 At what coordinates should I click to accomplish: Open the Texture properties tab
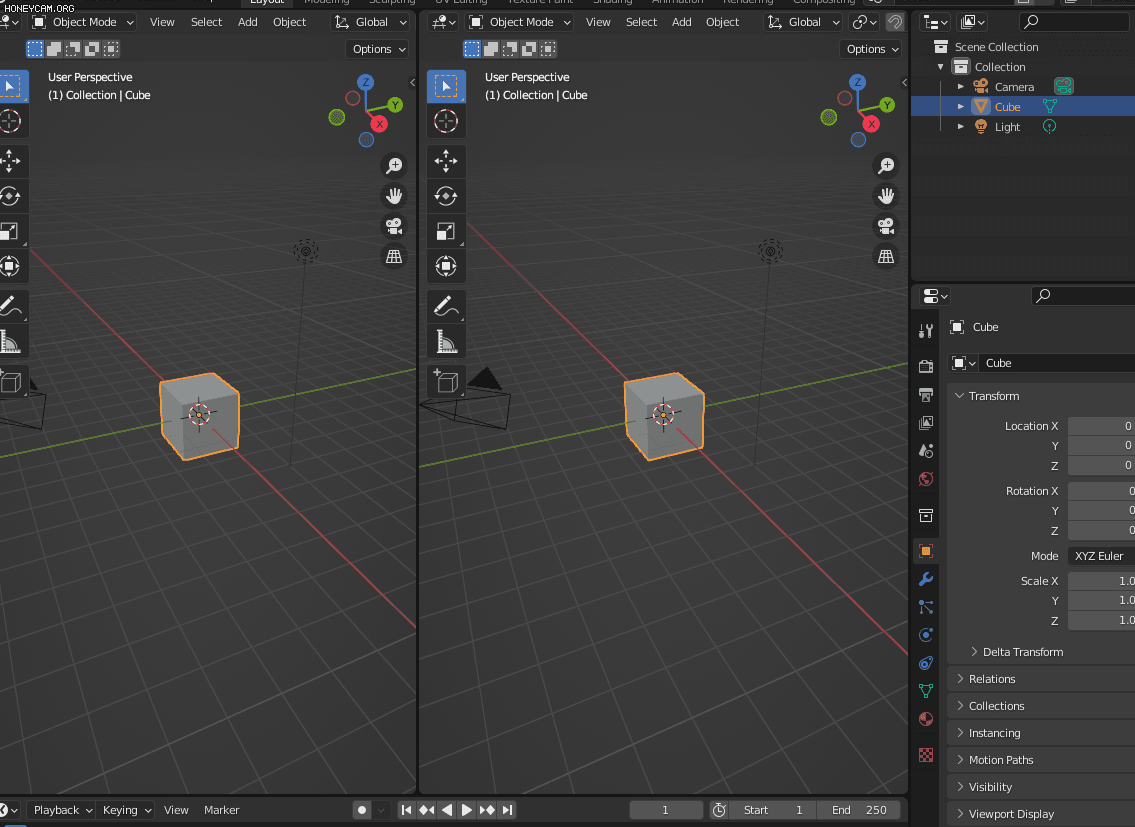coord(926,755)
